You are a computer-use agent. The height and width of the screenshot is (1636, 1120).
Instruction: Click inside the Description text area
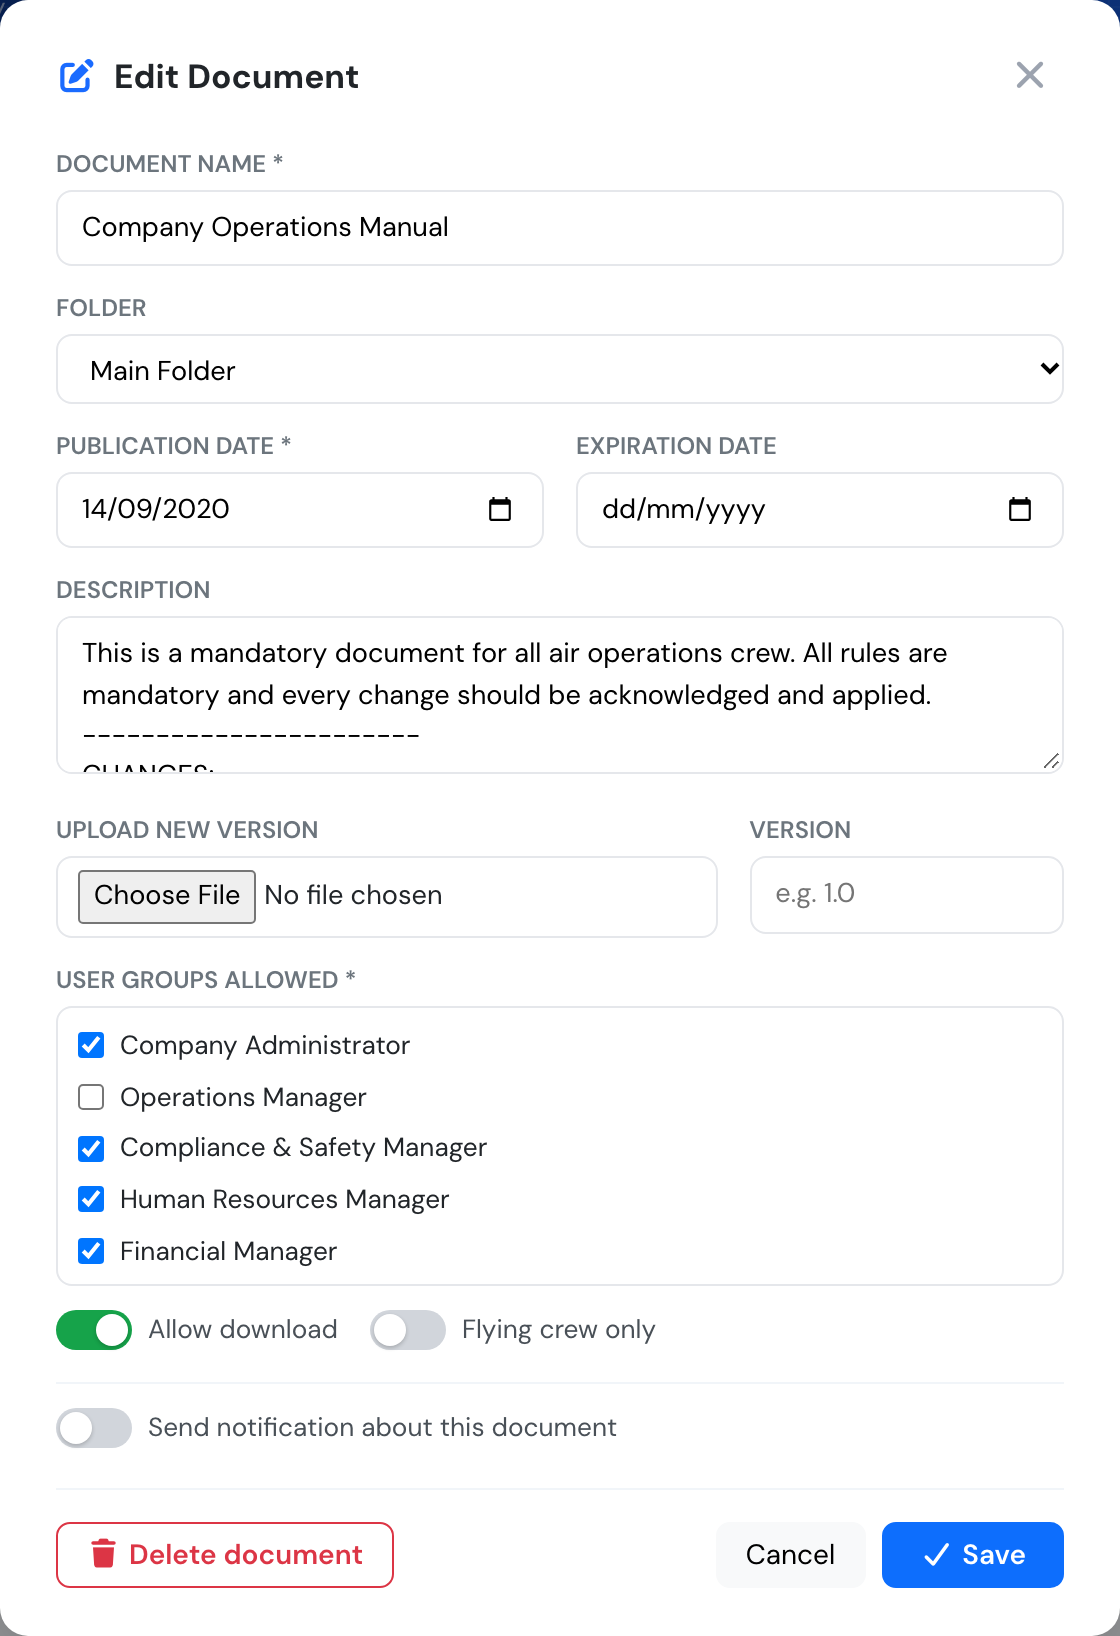pyautogui.click(x=560, y=695)
